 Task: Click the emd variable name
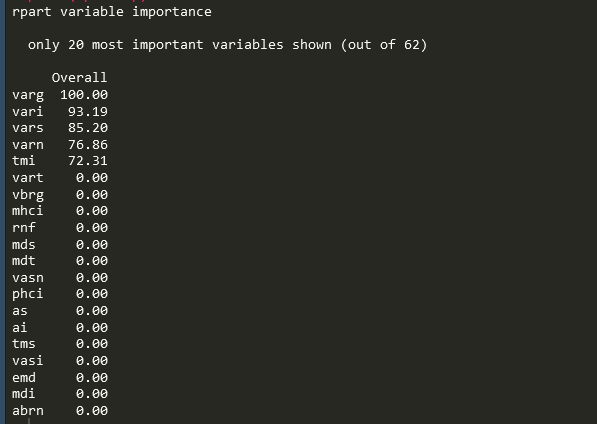click(x=24, y=378)
